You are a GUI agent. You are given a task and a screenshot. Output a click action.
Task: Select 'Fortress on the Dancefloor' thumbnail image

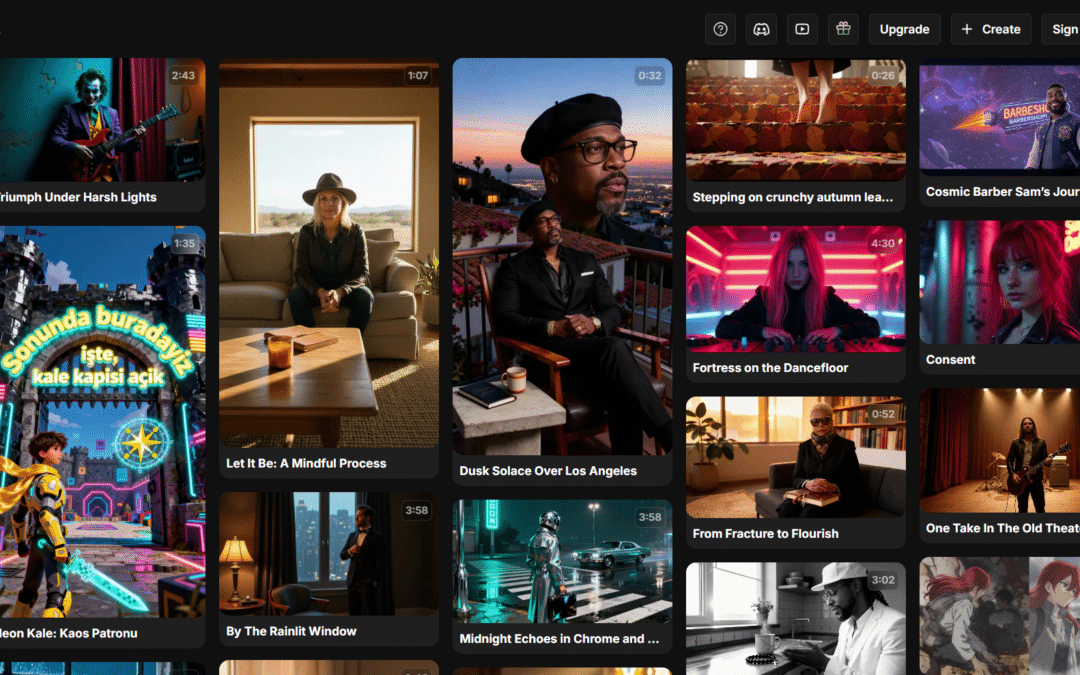pos(795,289)
